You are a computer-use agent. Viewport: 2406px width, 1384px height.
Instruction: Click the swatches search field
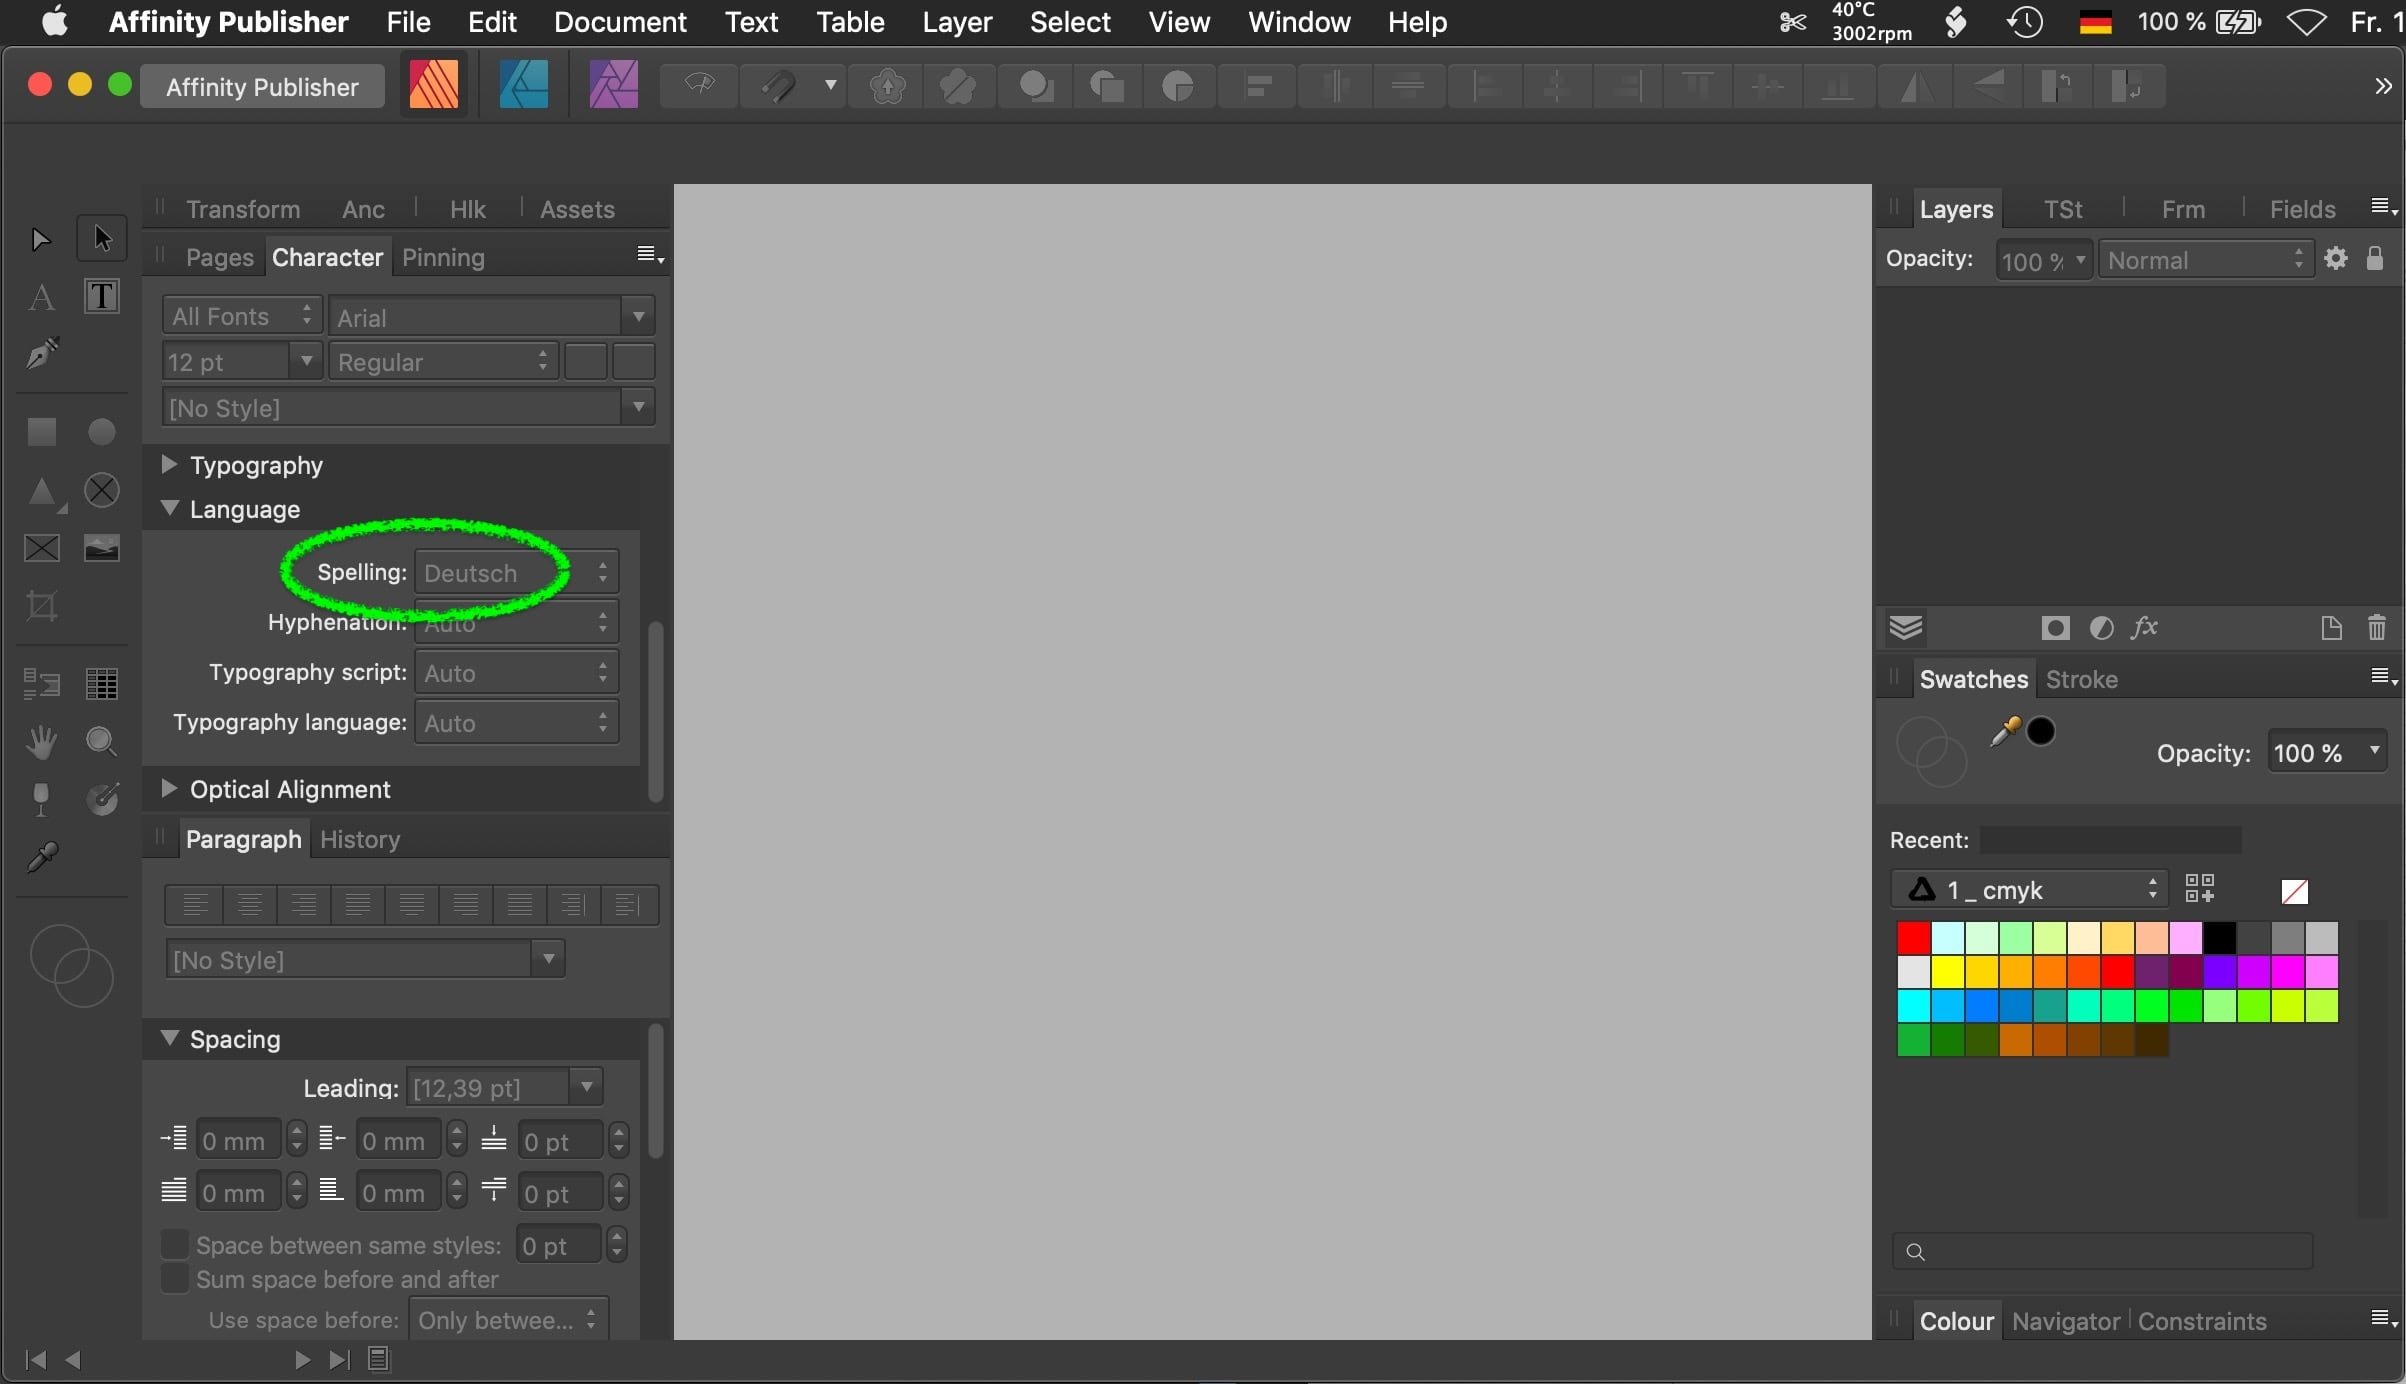click(2102, 1251)
